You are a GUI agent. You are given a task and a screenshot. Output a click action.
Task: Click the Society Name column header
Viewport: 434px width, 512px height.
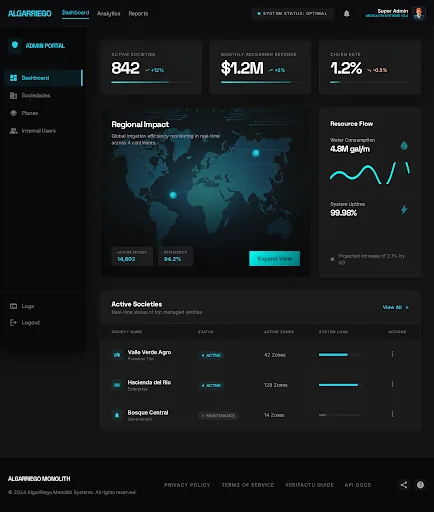[127, 332]
